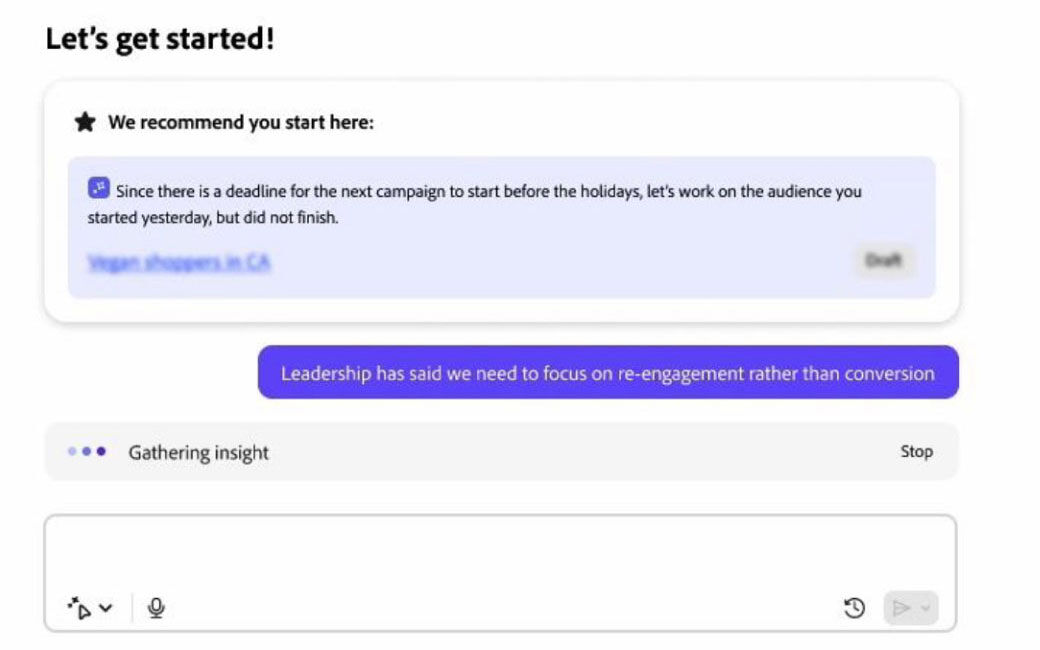Open the Vegan shoppers in CA link

click(179, 262)
